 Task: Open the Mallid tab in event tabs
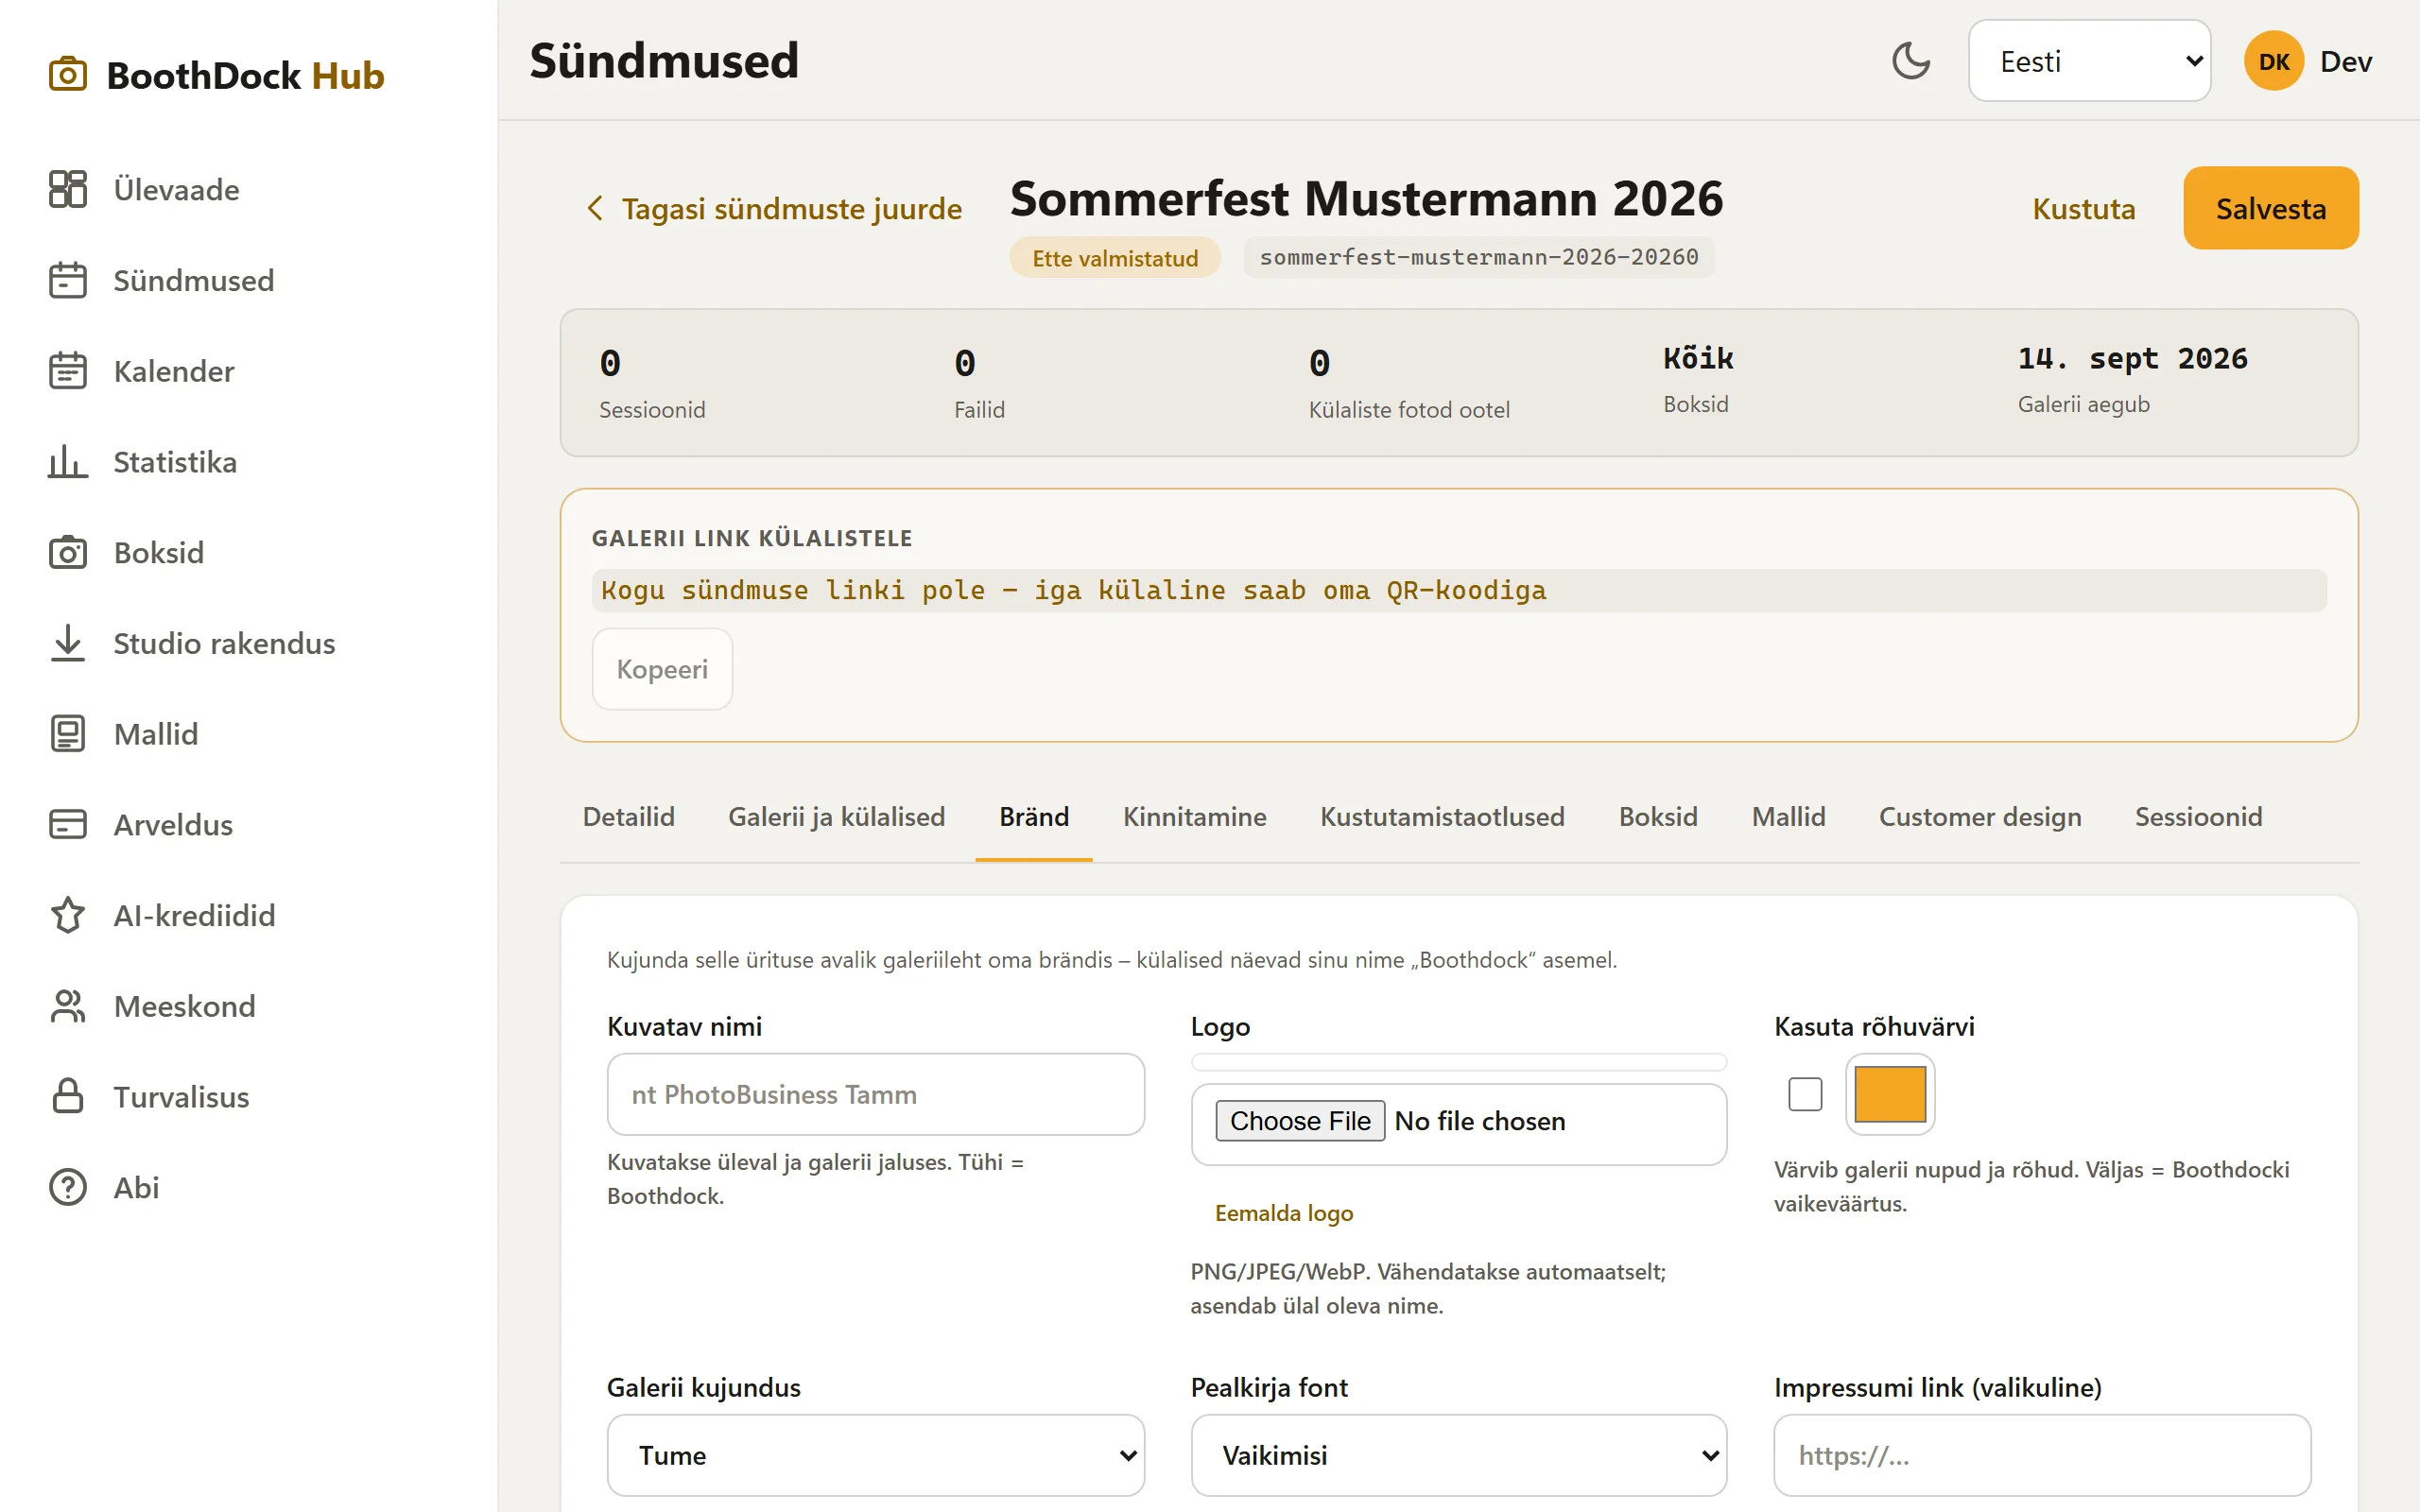1788,817
